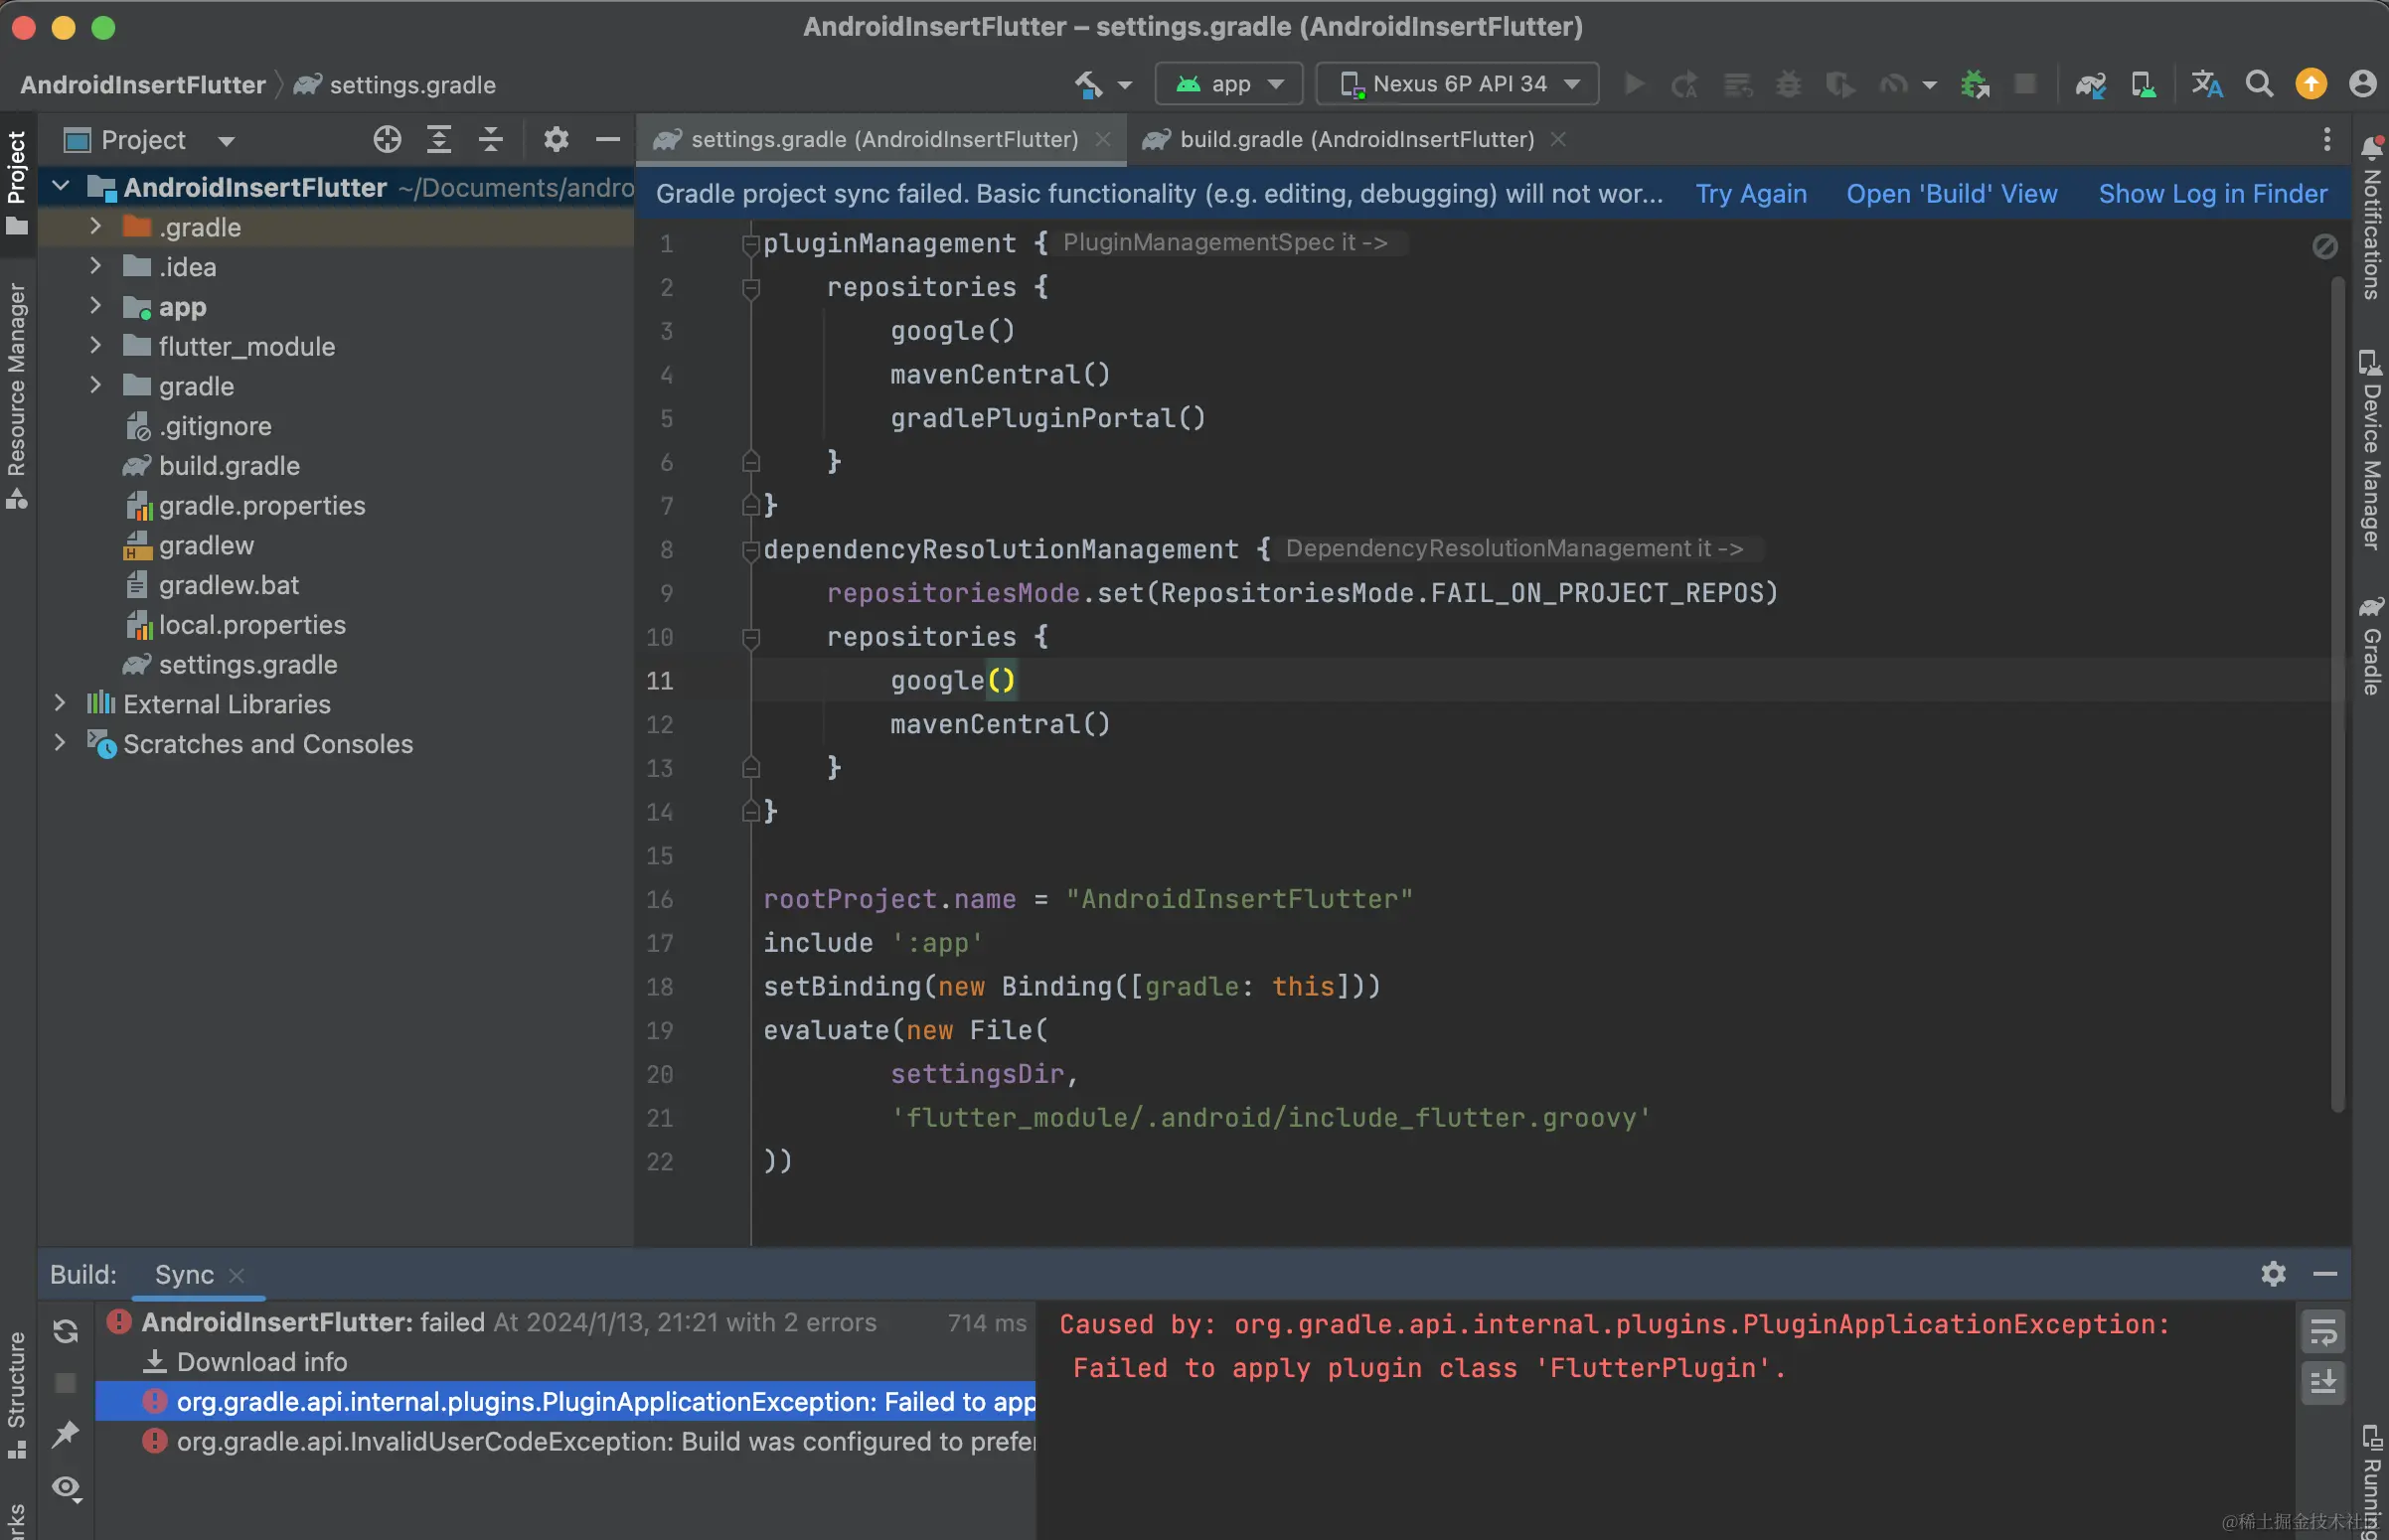
Task: Open the Nexus 6P API 34 device dropdown
Action: 1457,85
